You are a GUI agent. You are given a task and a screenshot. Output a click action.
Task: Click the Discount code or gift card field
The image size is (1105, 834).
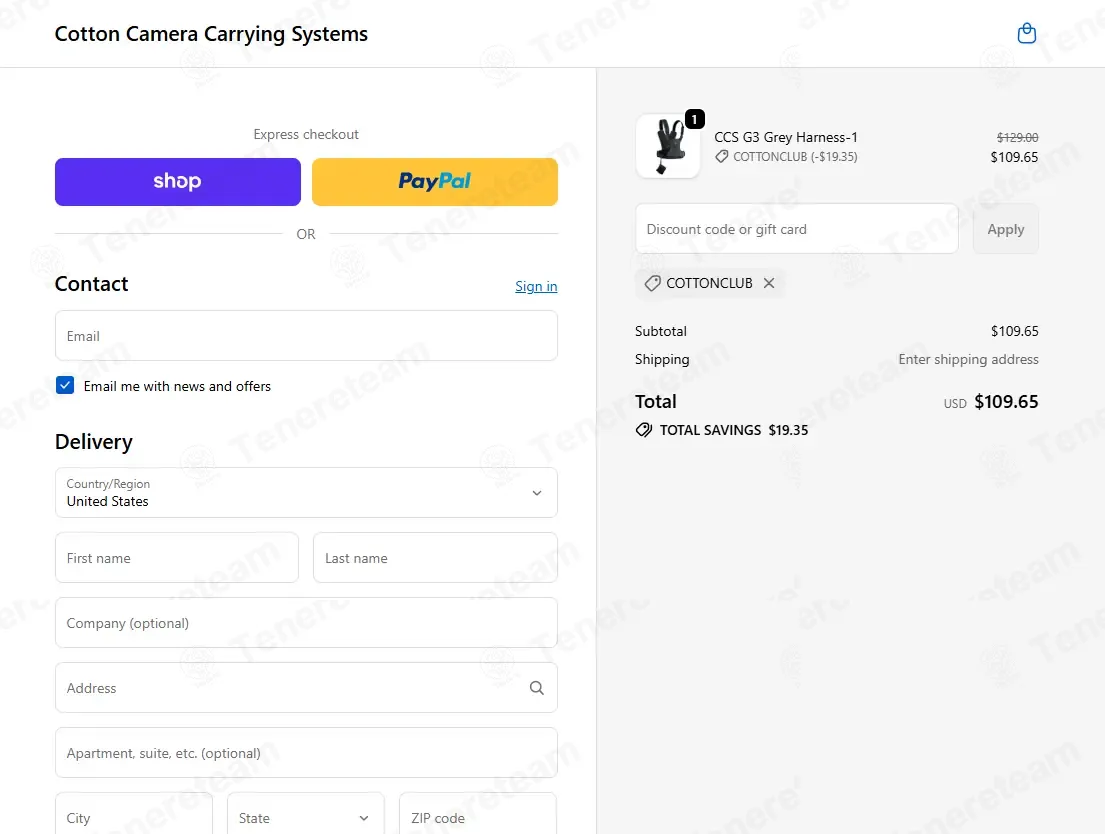796,229
